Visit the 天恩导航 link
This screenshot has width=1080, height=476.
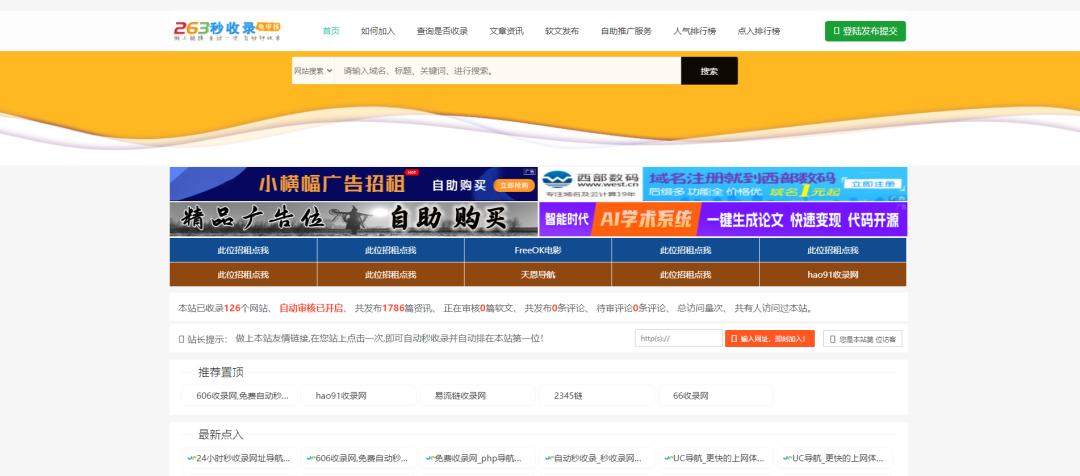[538, 274]
